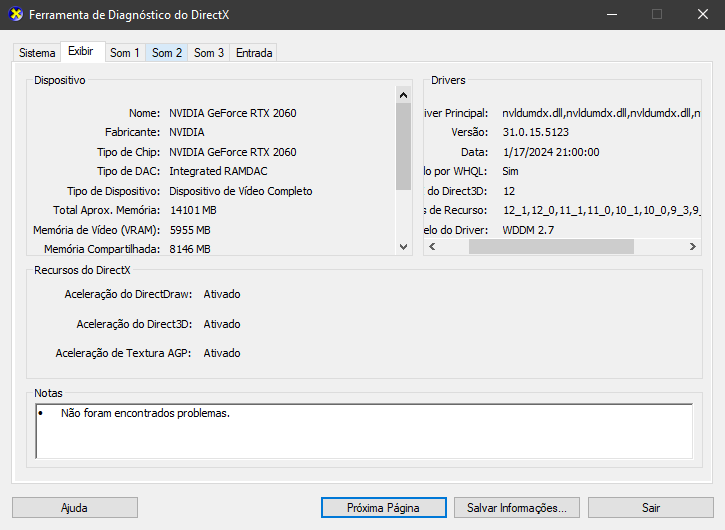This screenshot has height=530, width=725.
Task: Exit using the Sair button
Action: click(651, 508)
